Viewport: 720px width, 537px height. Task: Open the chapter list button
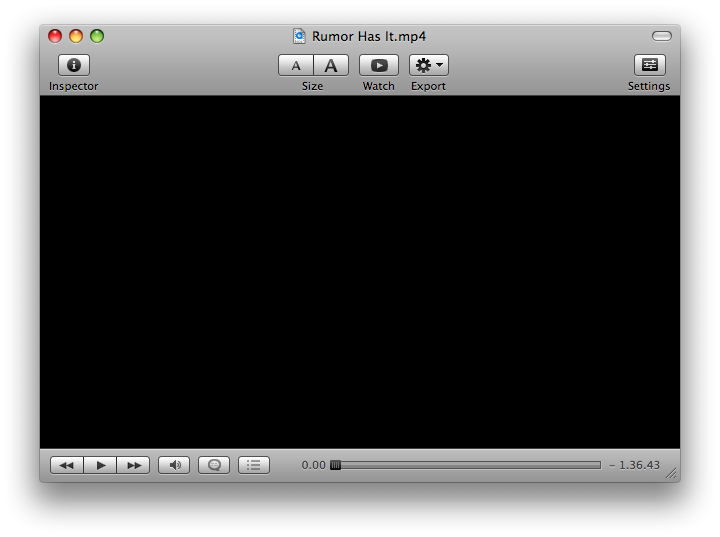tap(254, 465)
